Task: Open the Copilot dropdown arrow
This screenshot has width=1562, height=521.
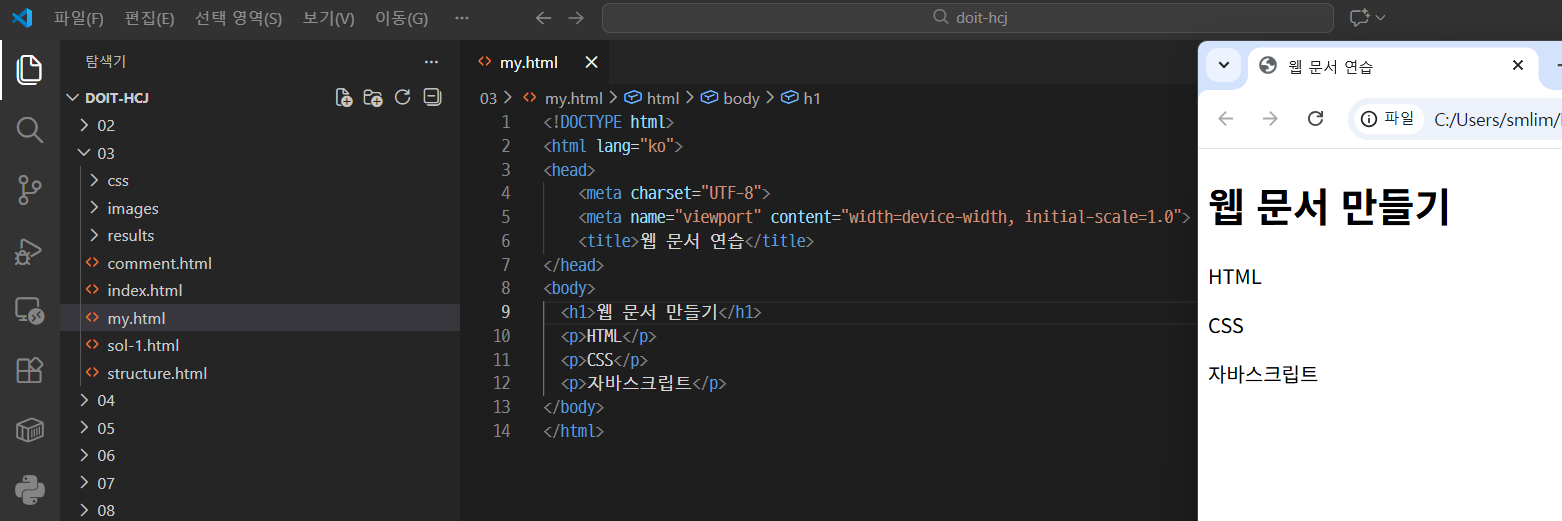Action: 1381,18
